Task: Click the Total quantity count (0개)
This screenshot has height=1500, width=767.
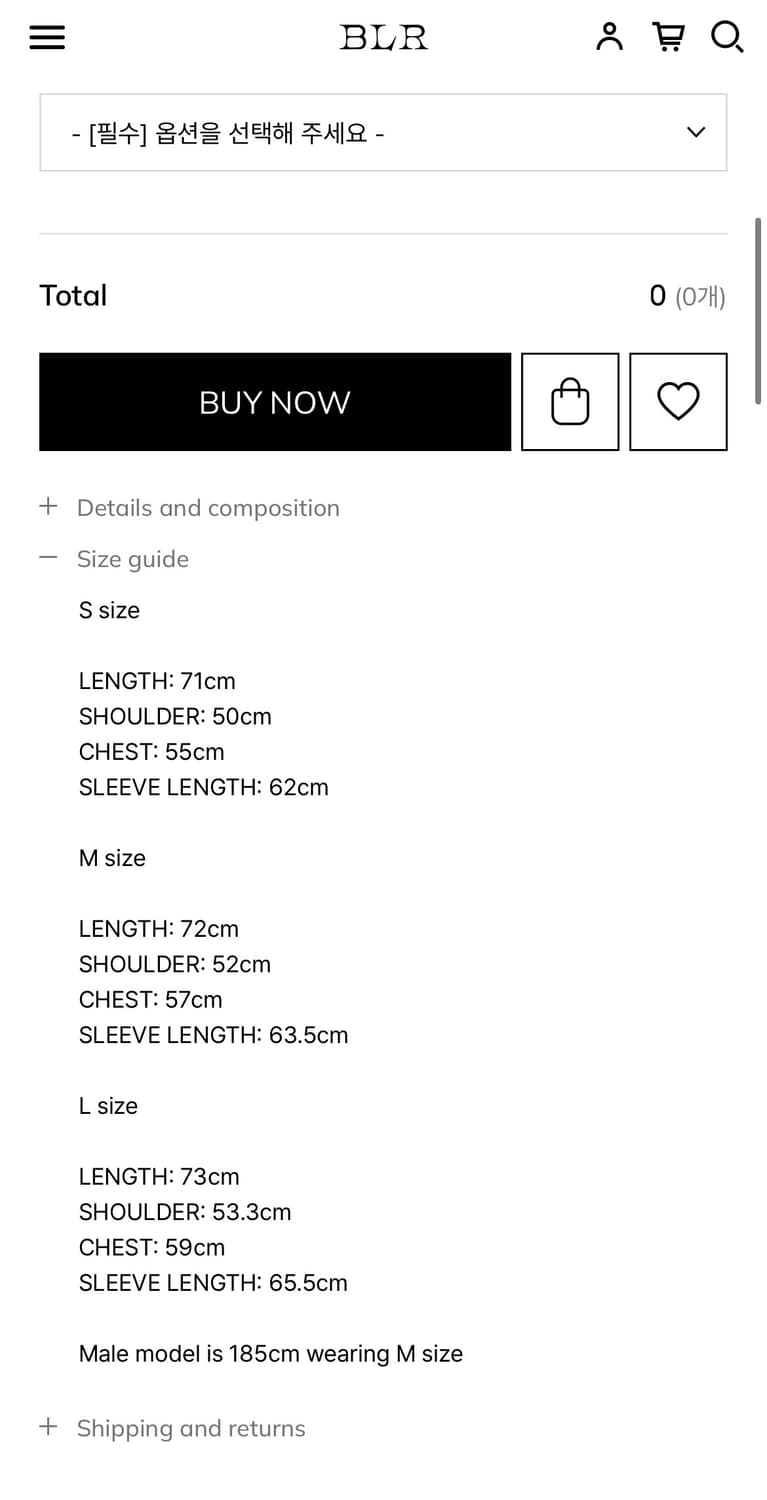Action: coord(699,296)
